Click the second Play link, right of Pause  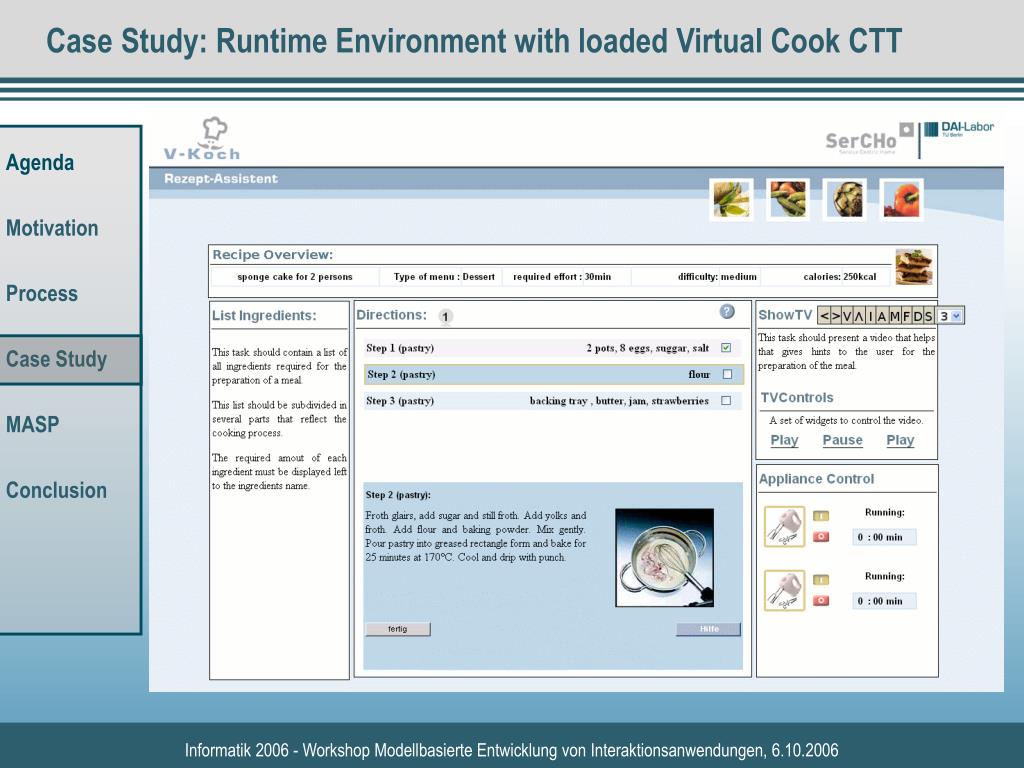coord(900,440)
